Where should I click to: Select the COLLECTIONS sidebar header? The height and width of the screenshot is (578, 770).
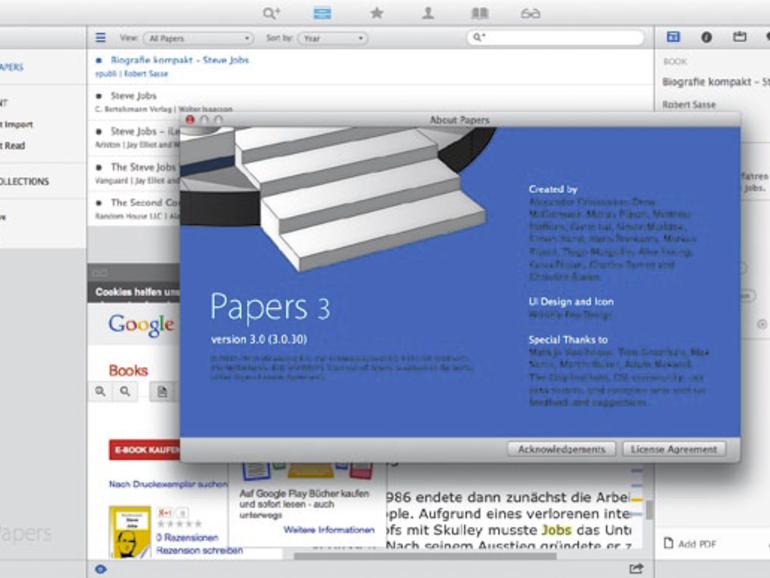[25, 181]
